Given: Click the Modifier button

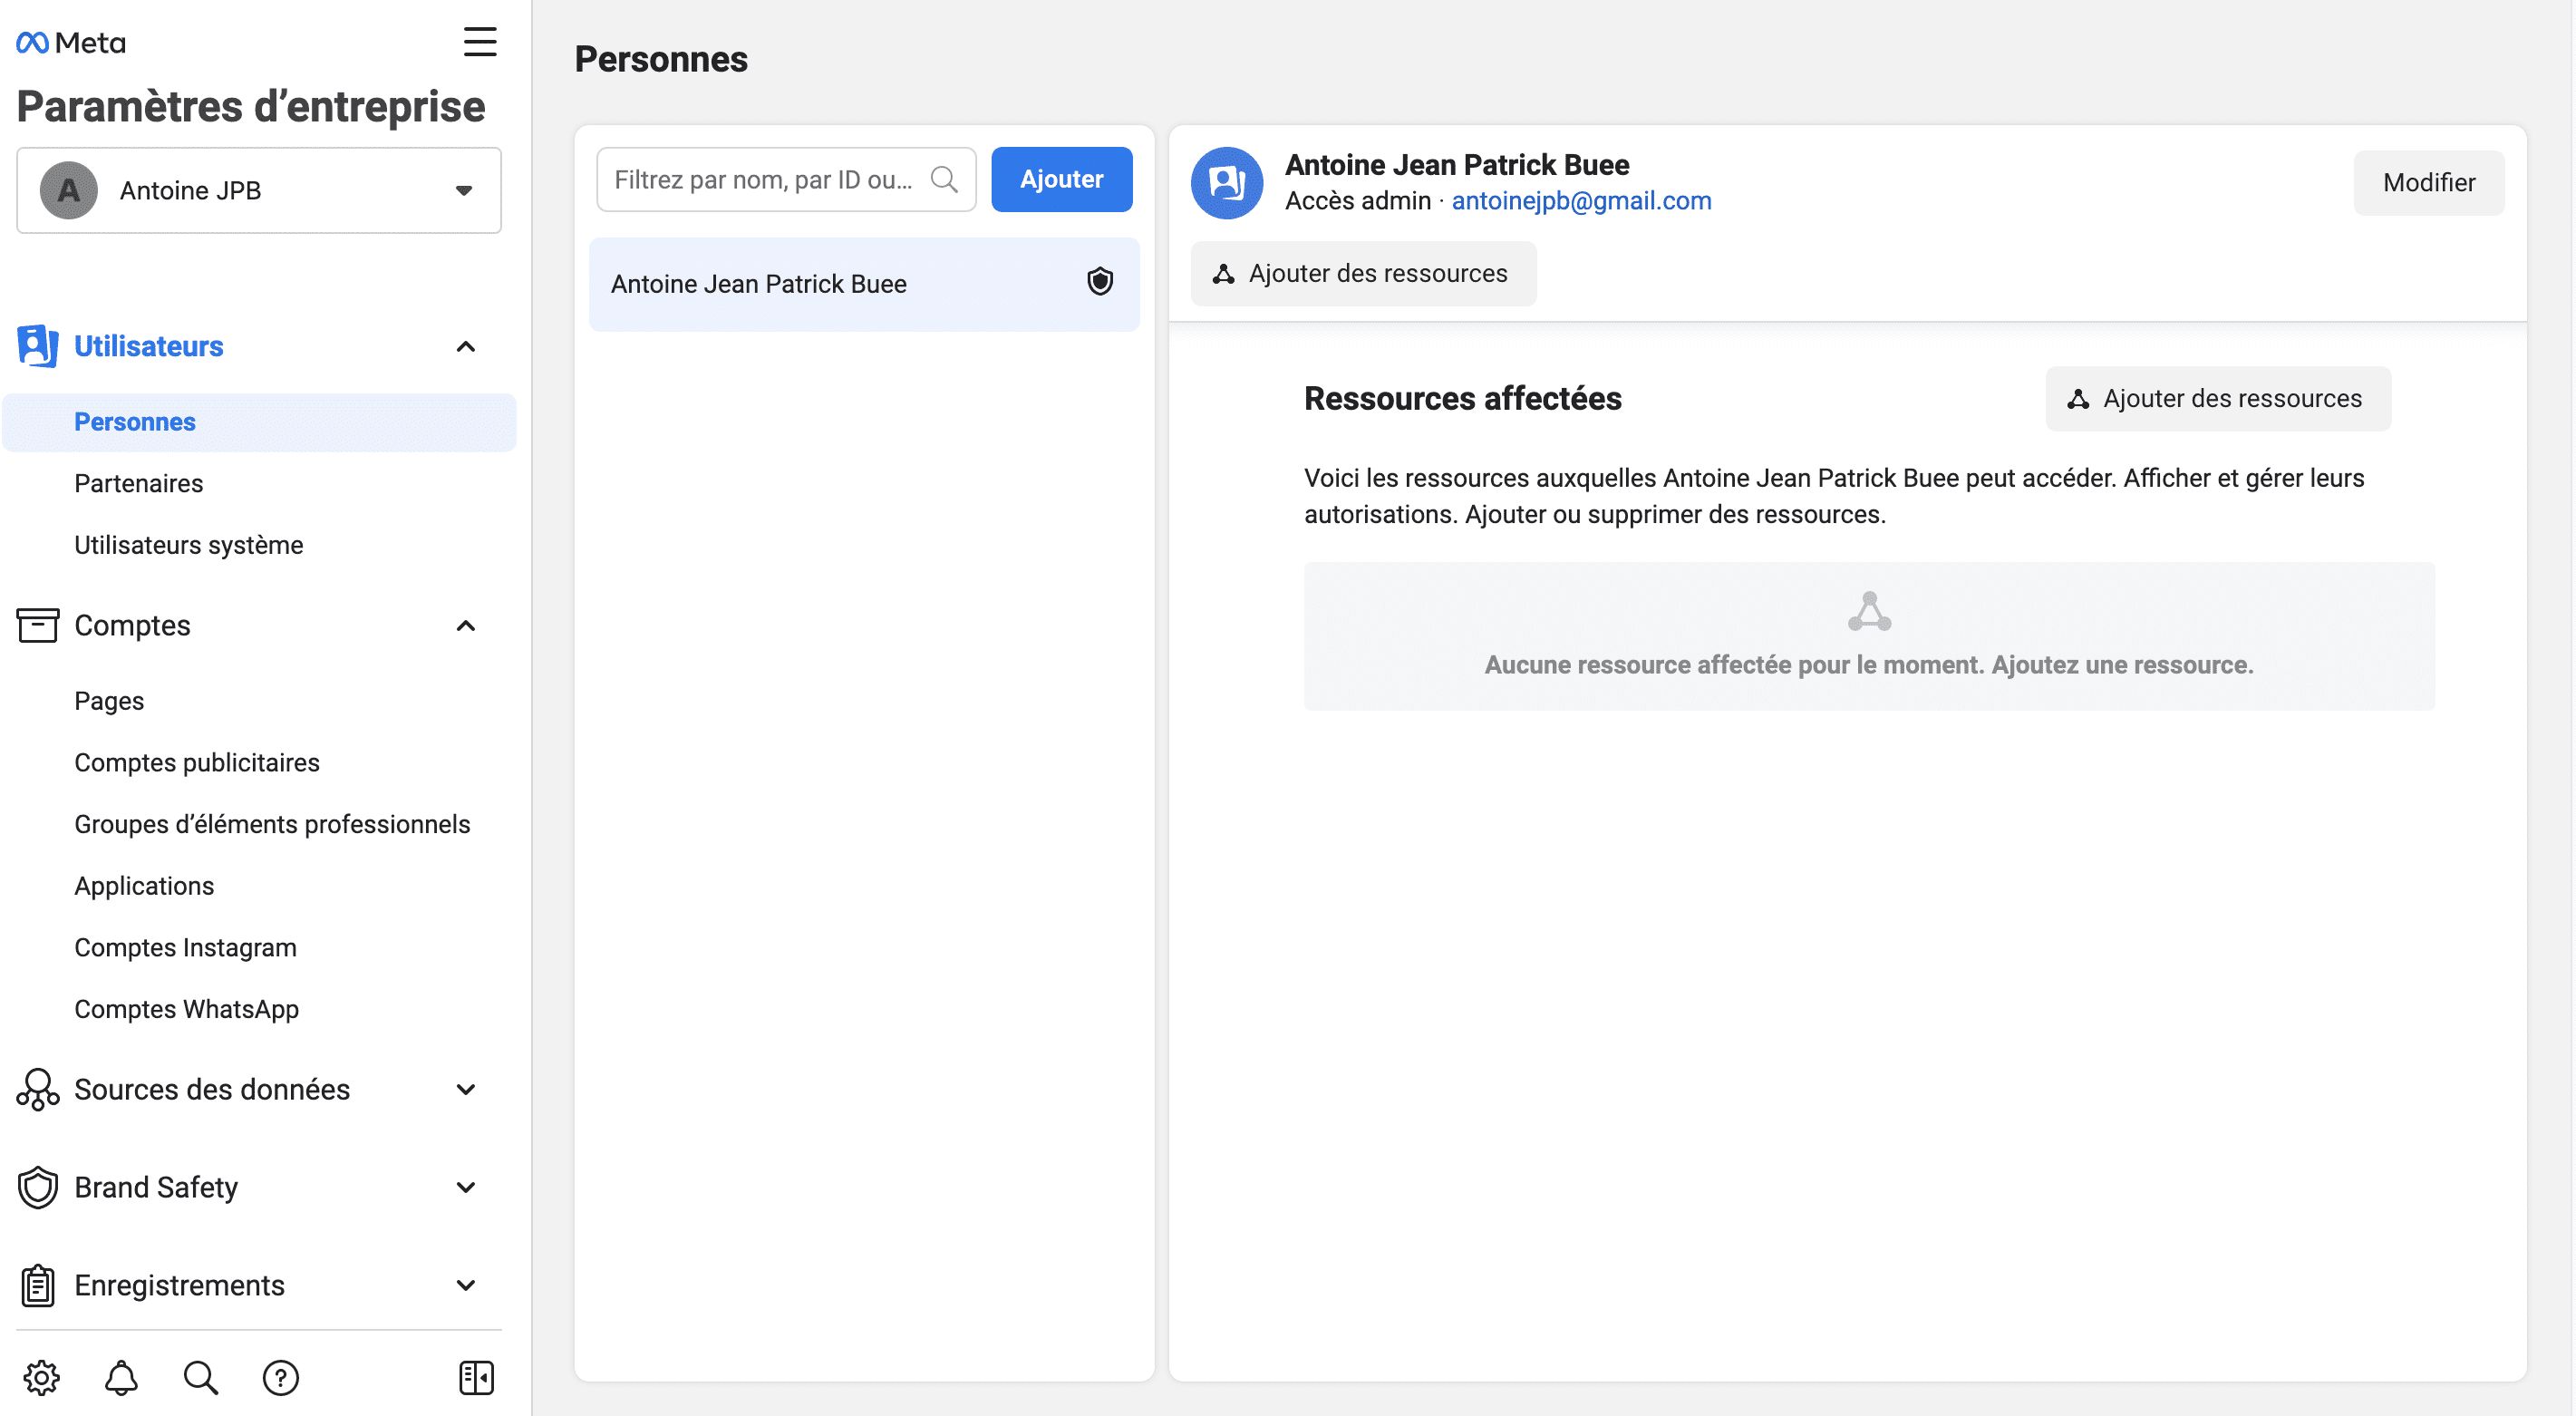Looking at the screenshot, I should pyautogui.click(x=2429, y=182).
